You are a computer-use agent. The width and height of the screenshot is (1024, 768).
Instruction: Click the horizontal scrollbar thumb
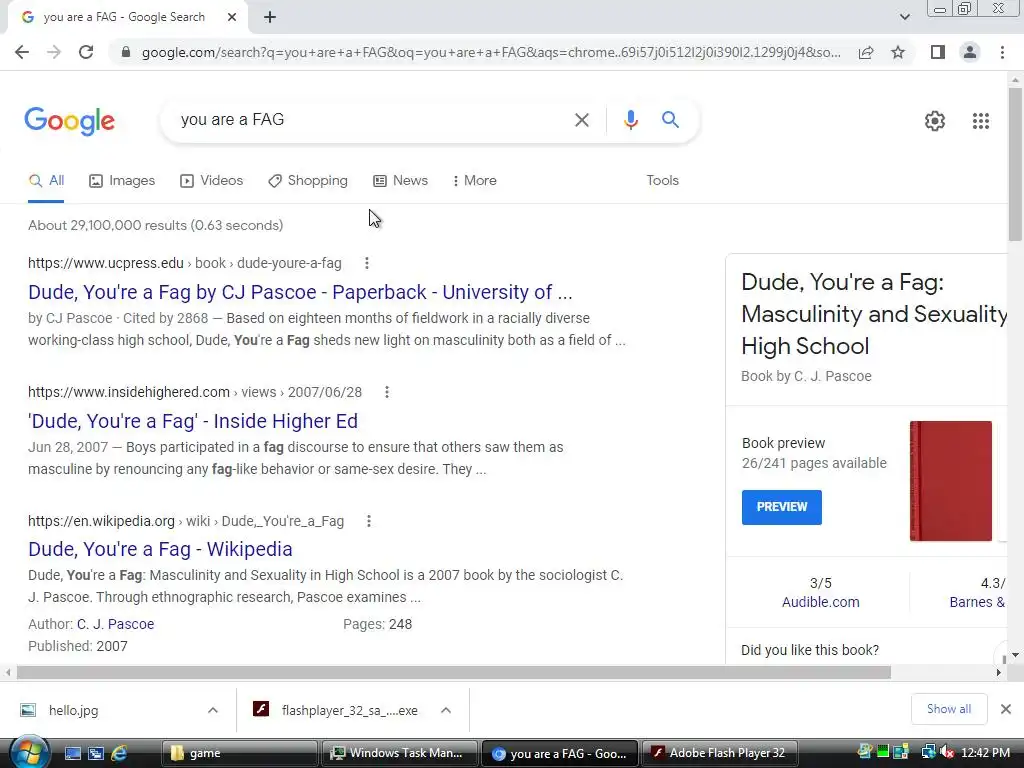click(x=454, y=673)
